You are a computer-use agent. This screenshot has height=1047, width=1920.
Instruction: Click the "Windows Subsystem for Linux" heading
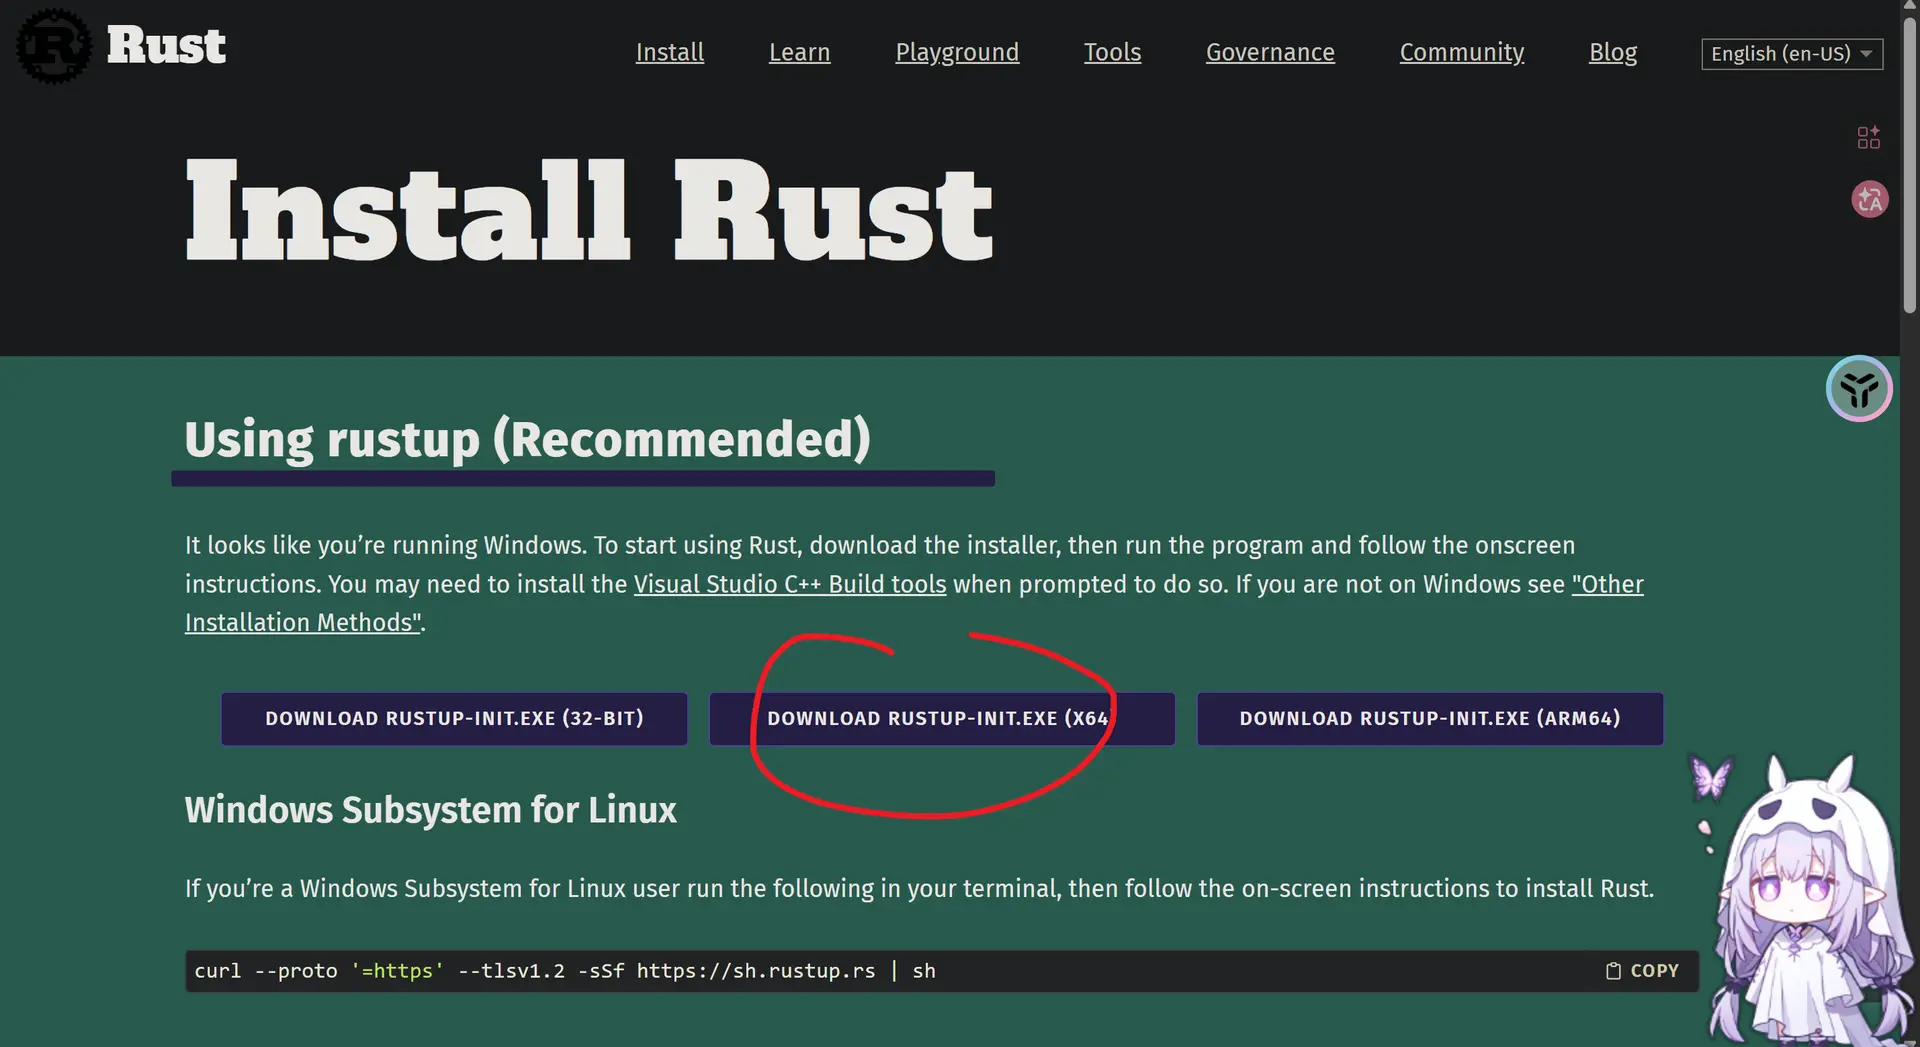coord(431,810)
